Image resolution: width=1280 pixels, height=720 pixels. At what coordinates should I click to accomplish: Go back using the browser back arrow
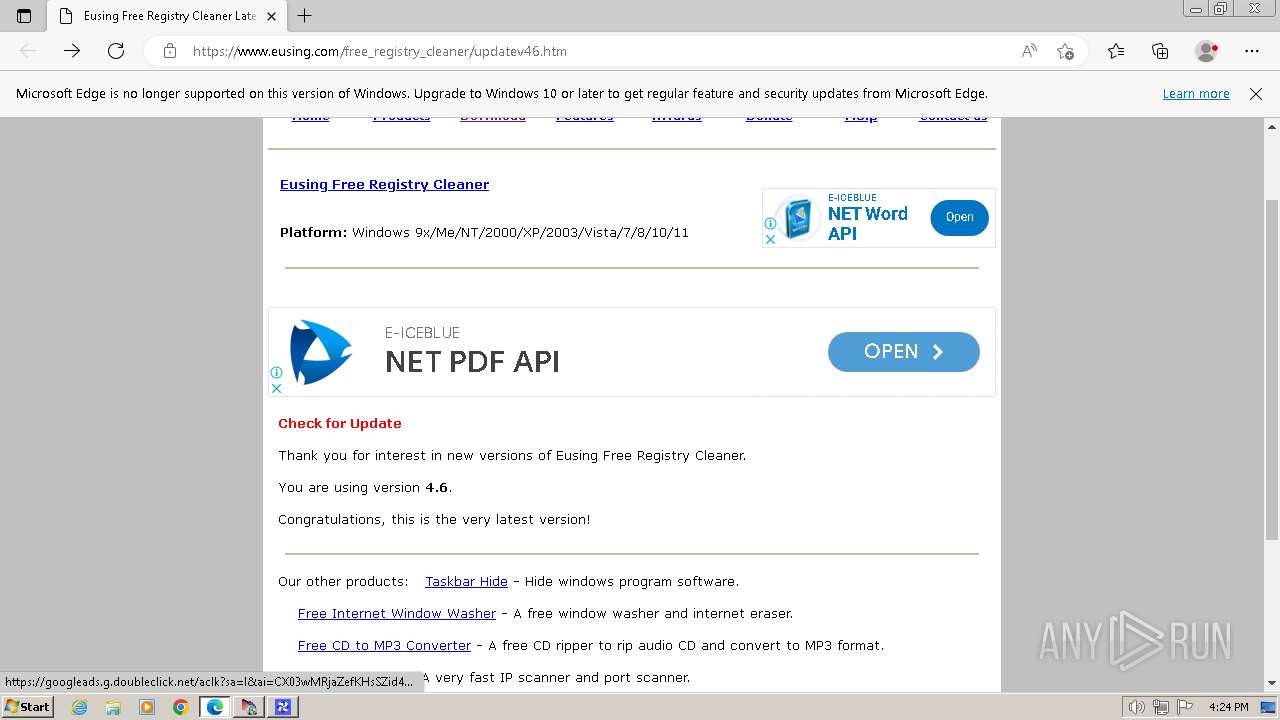[28, 51]
